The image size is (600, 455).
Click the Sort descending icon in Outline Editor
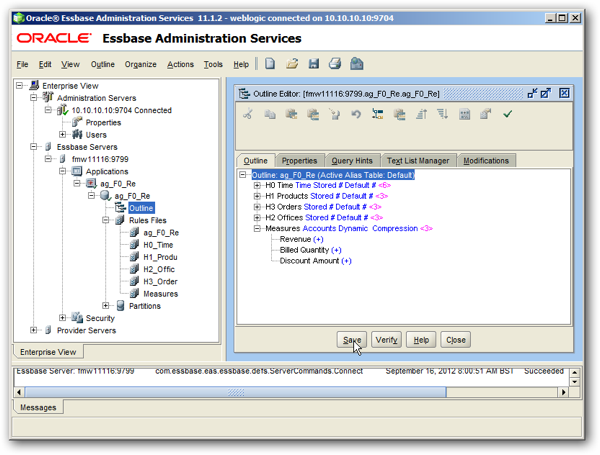[443, 114]
